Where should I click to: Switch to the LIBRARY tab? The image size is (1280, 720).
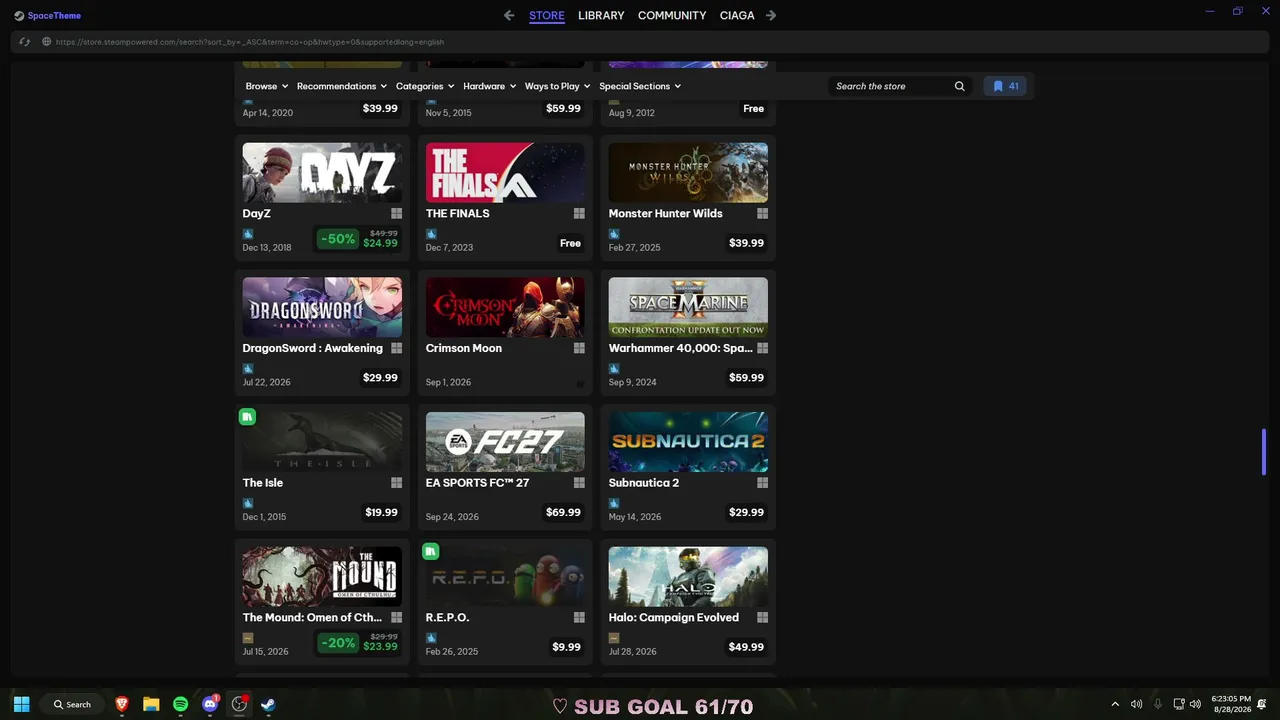pyautogui.click(x=601, y=15)
